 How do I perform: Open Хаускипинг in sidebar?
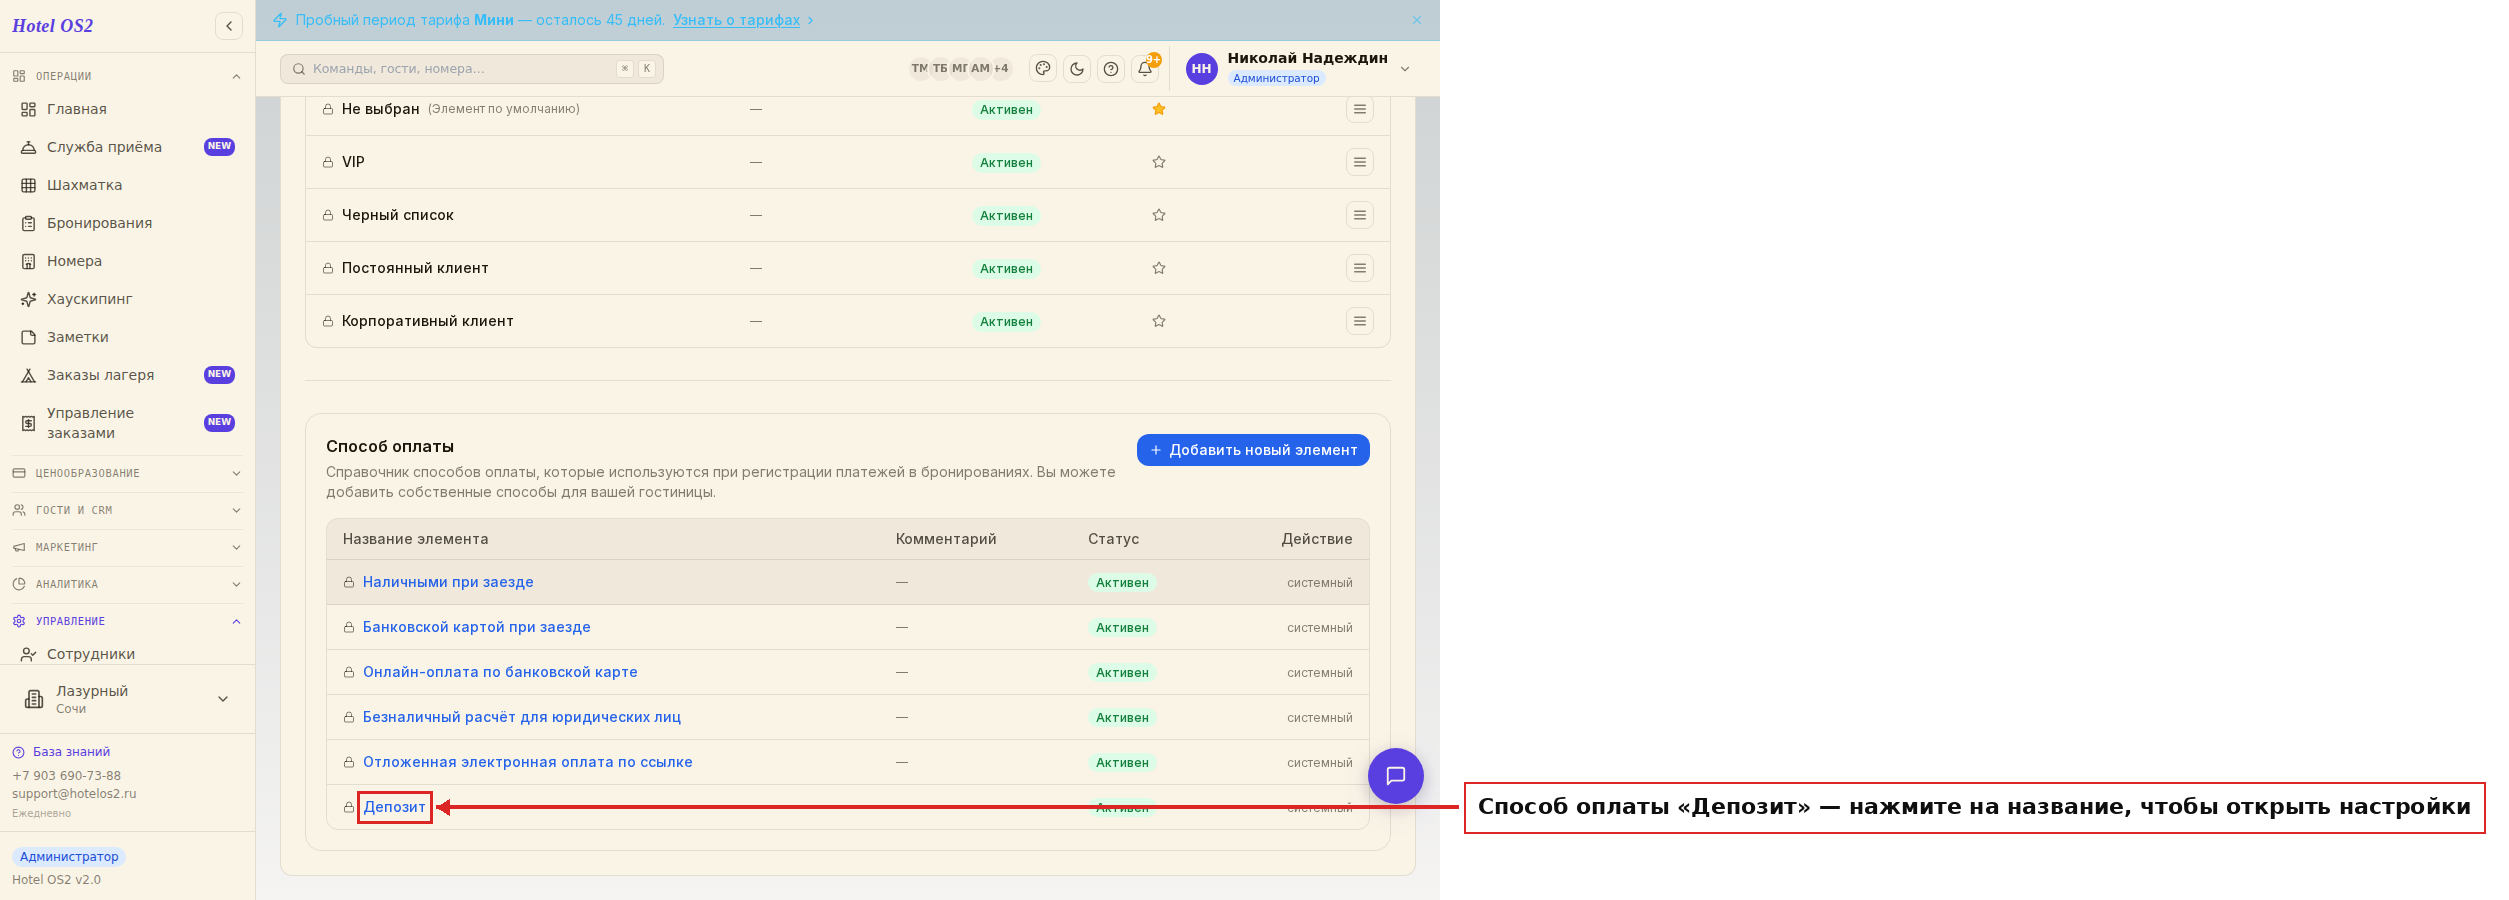(127, 299)
